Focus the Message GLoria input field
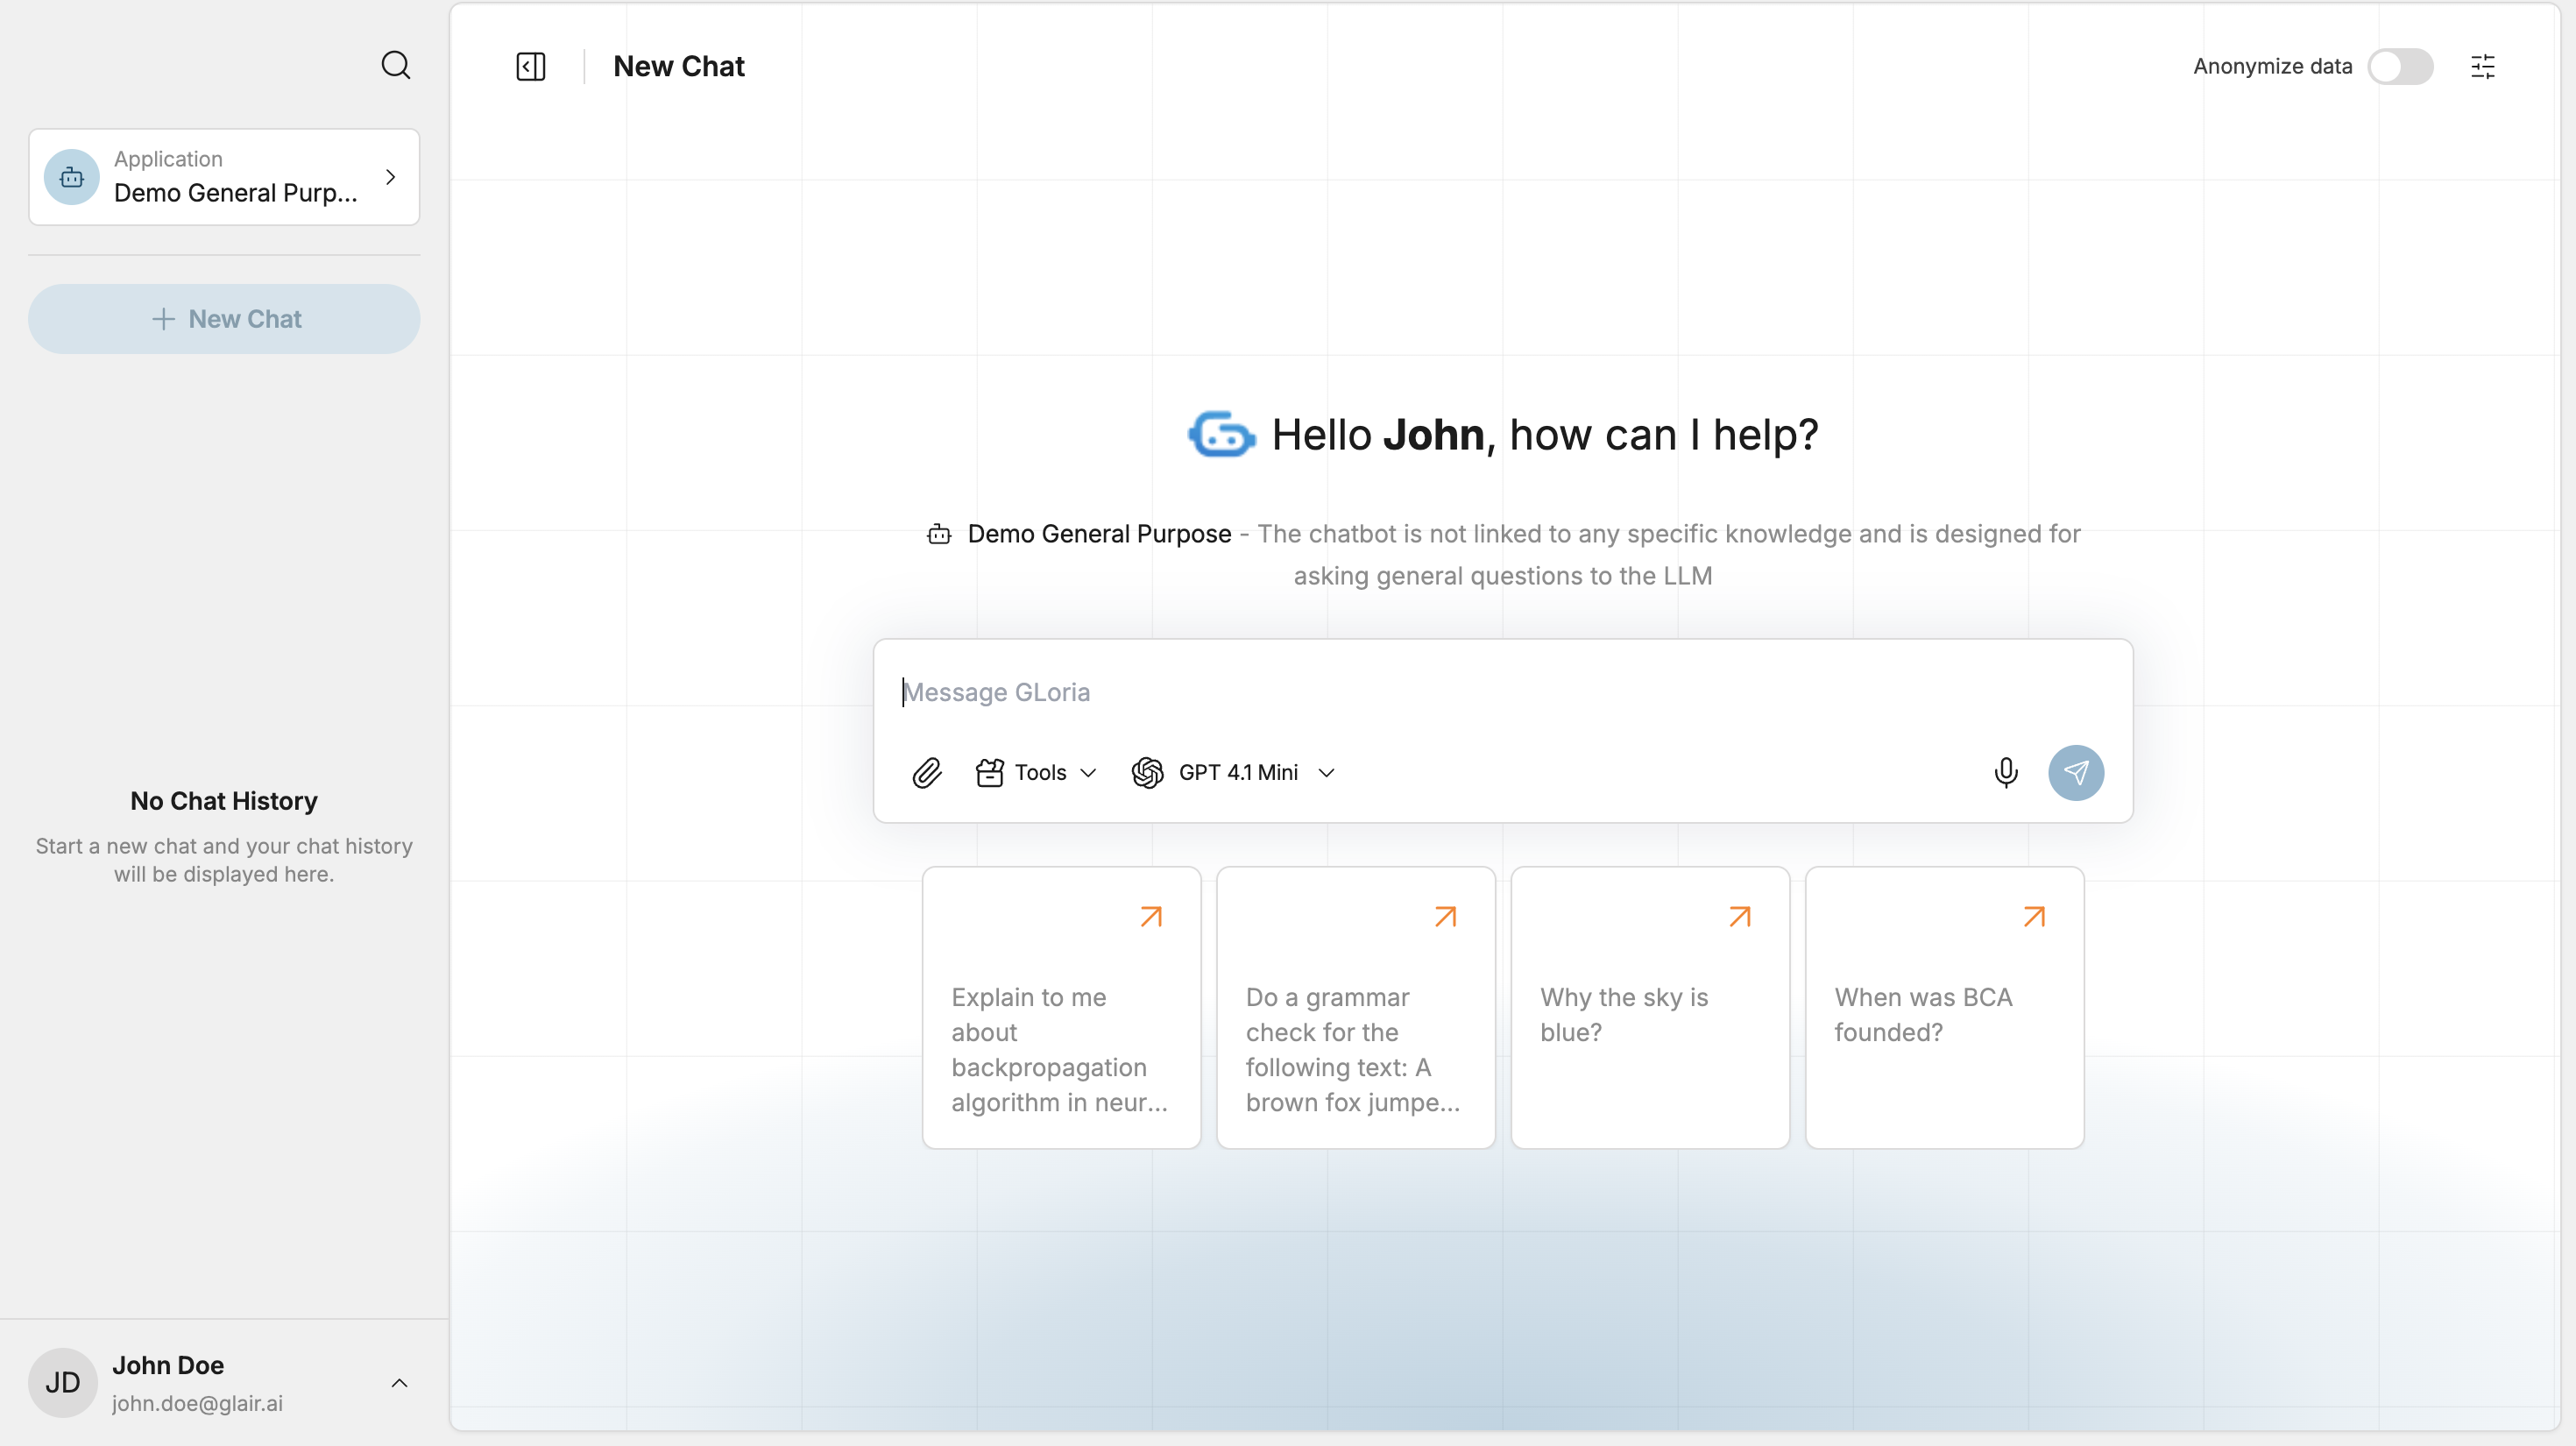The width and height of the screenshot is (2576, 1446). pyautogui.click(x=1500, y=693)
